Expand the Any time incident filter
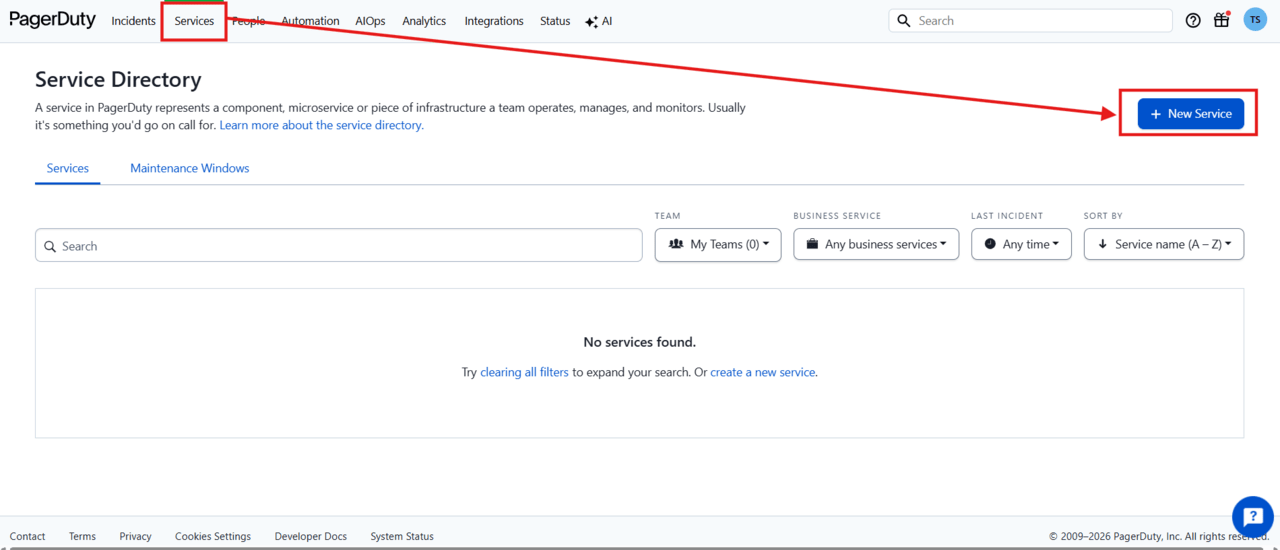 [1021, 244]
